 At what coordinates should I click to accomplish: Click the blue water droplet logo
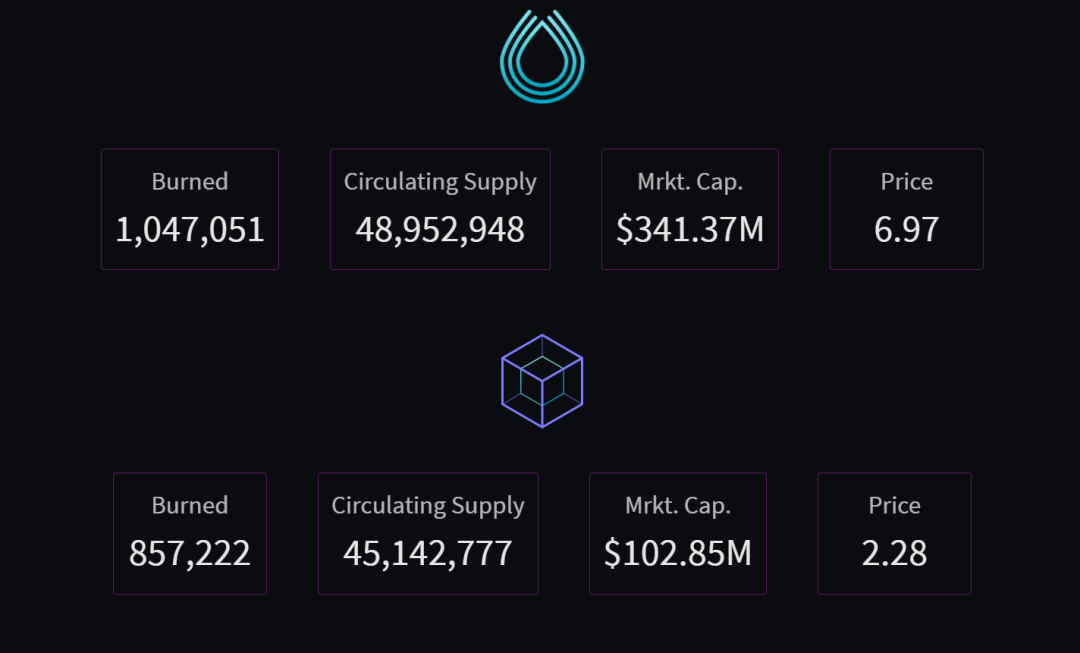(542, 57)
